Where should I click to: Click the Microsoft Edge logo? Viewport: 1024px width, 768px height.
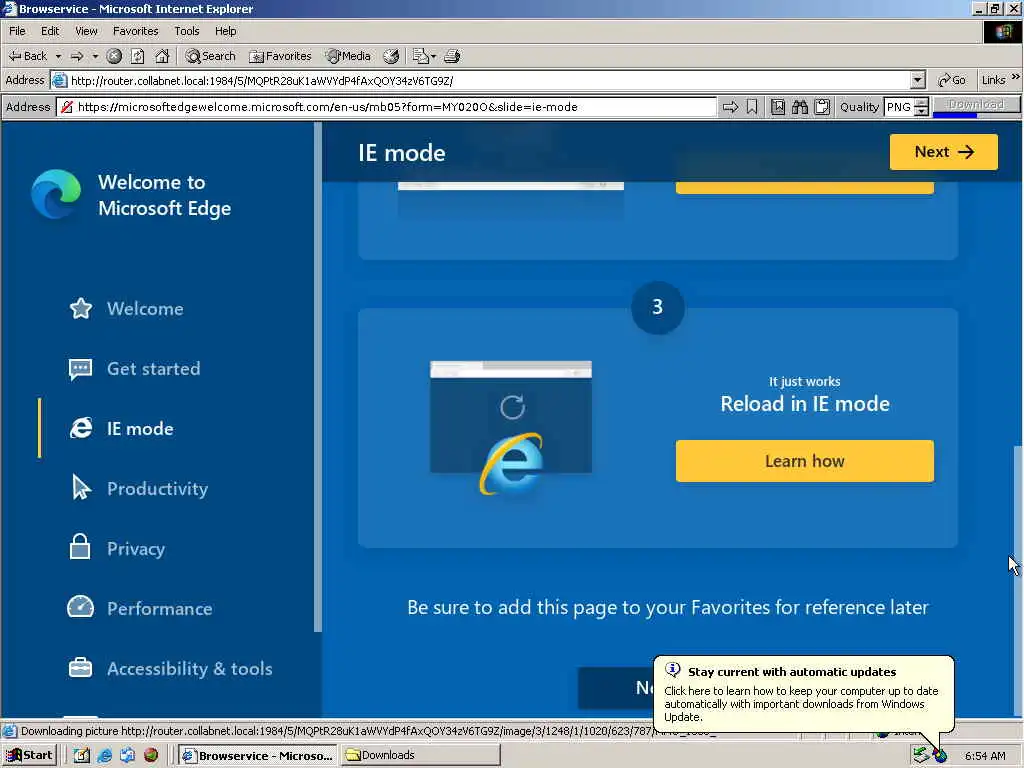pos(56,194)
